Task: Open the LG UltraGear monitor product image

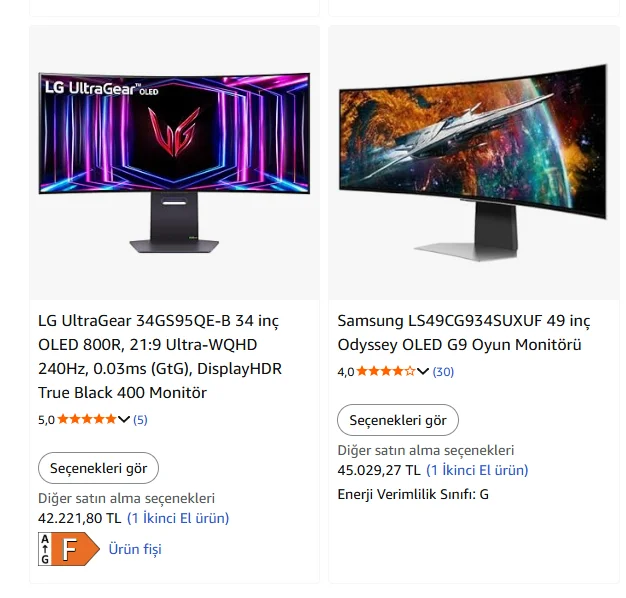Action: 174,162
